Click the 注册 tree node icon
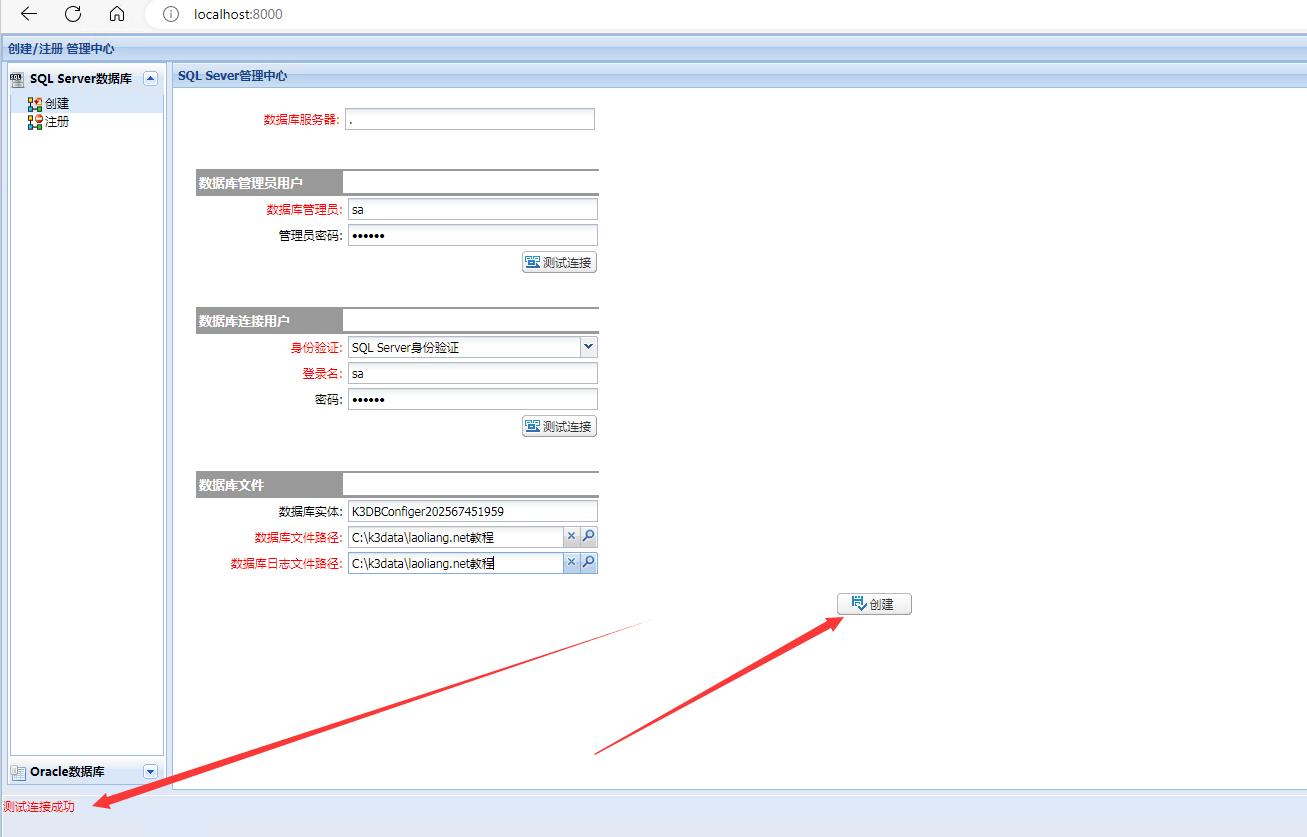Screen dimensions: 1307x837 [35, 122]
